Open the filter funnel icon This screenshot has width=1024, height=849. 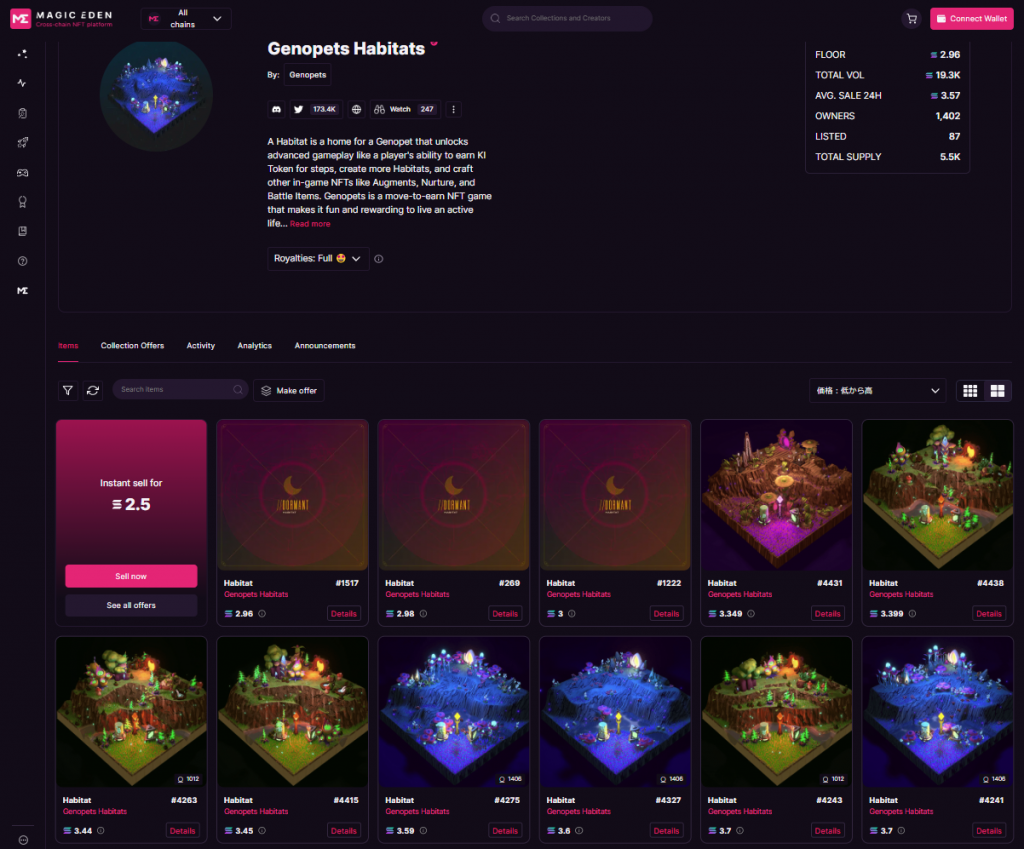point(68,390)
